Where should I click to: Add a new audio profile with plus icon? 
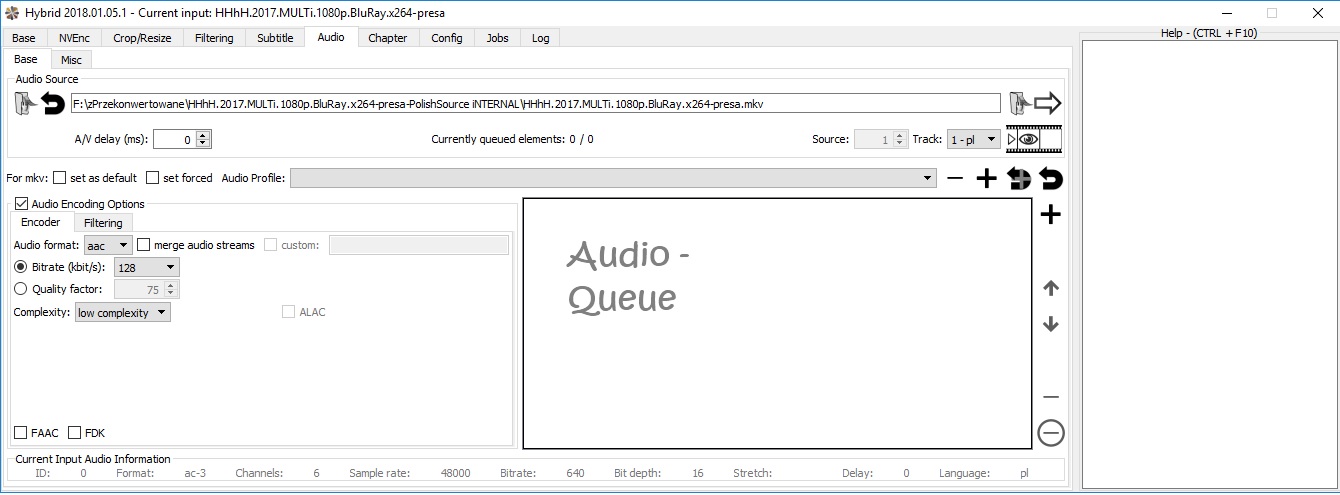click(986, 179)
